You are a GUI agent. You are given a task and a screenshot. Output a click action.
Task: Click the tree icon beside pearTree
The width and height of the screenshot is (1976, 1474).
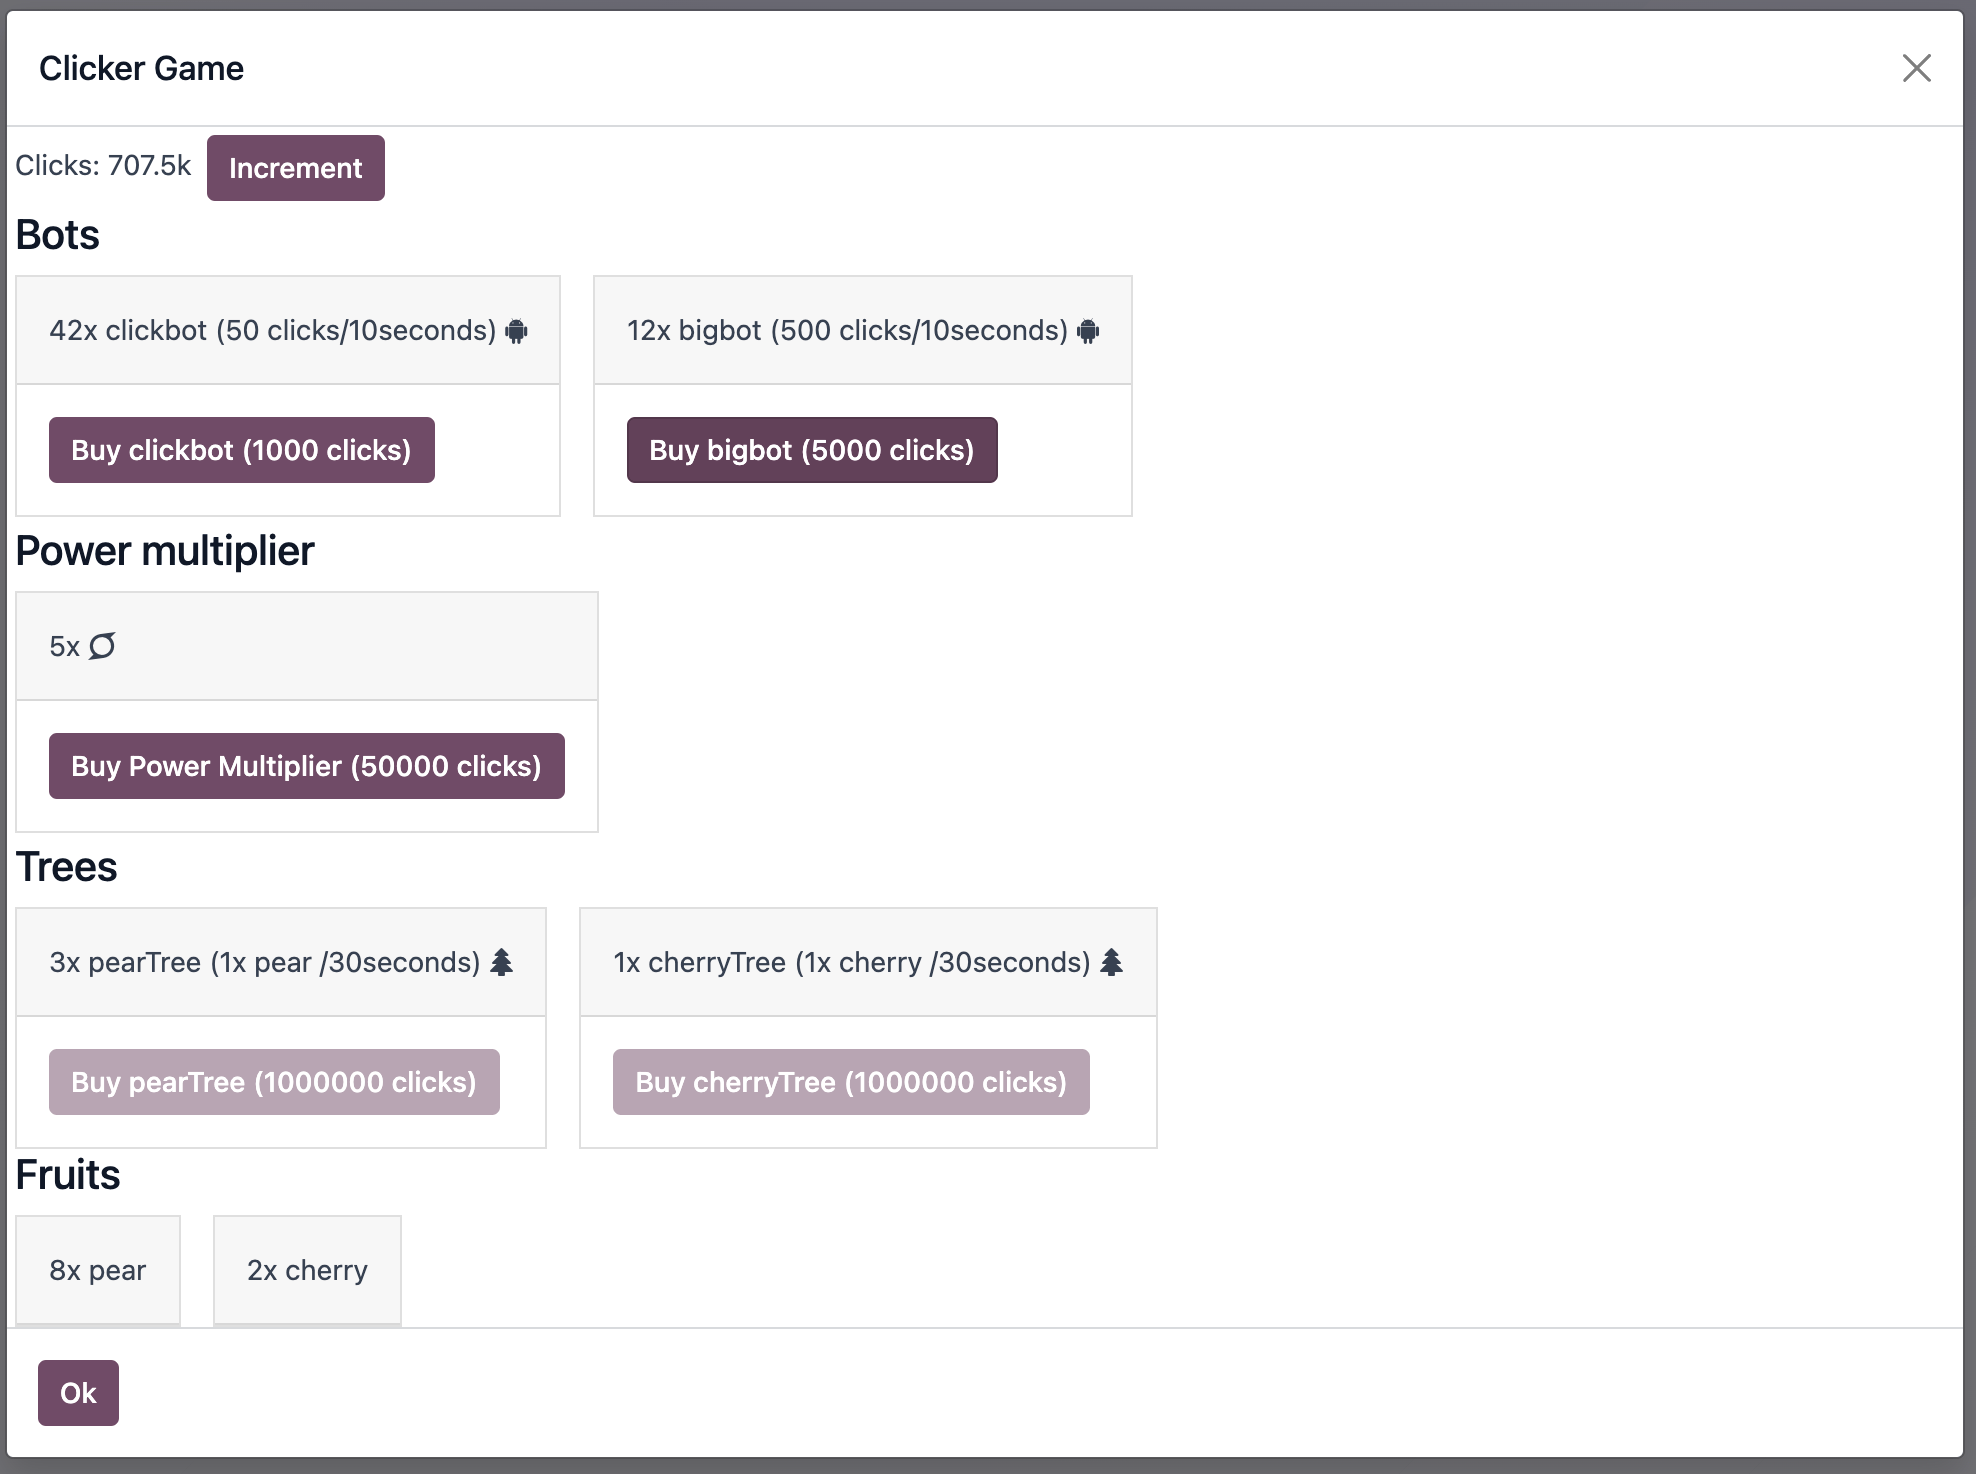(504, 961)
